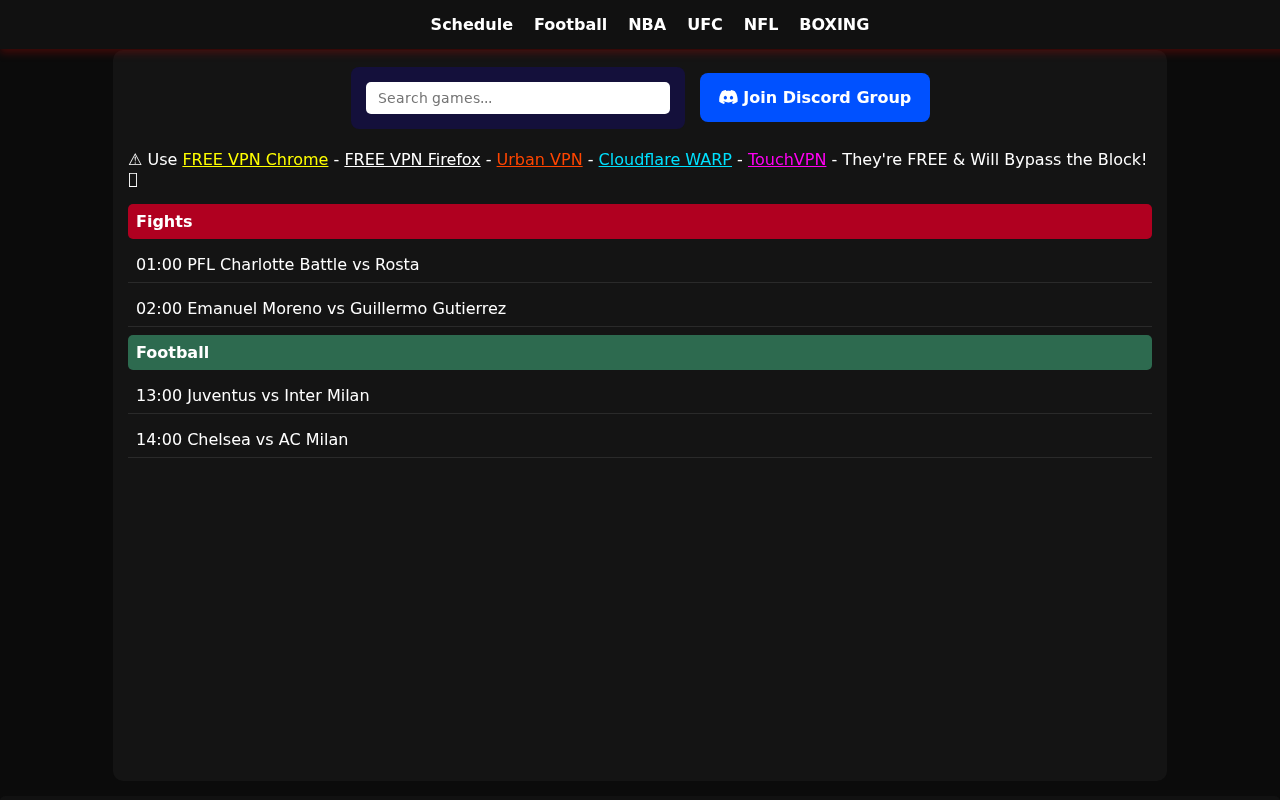The image size is (1280, 800).
Task: Go to the Football nav section
Action: pyautogui.click(x=570, y=25)
